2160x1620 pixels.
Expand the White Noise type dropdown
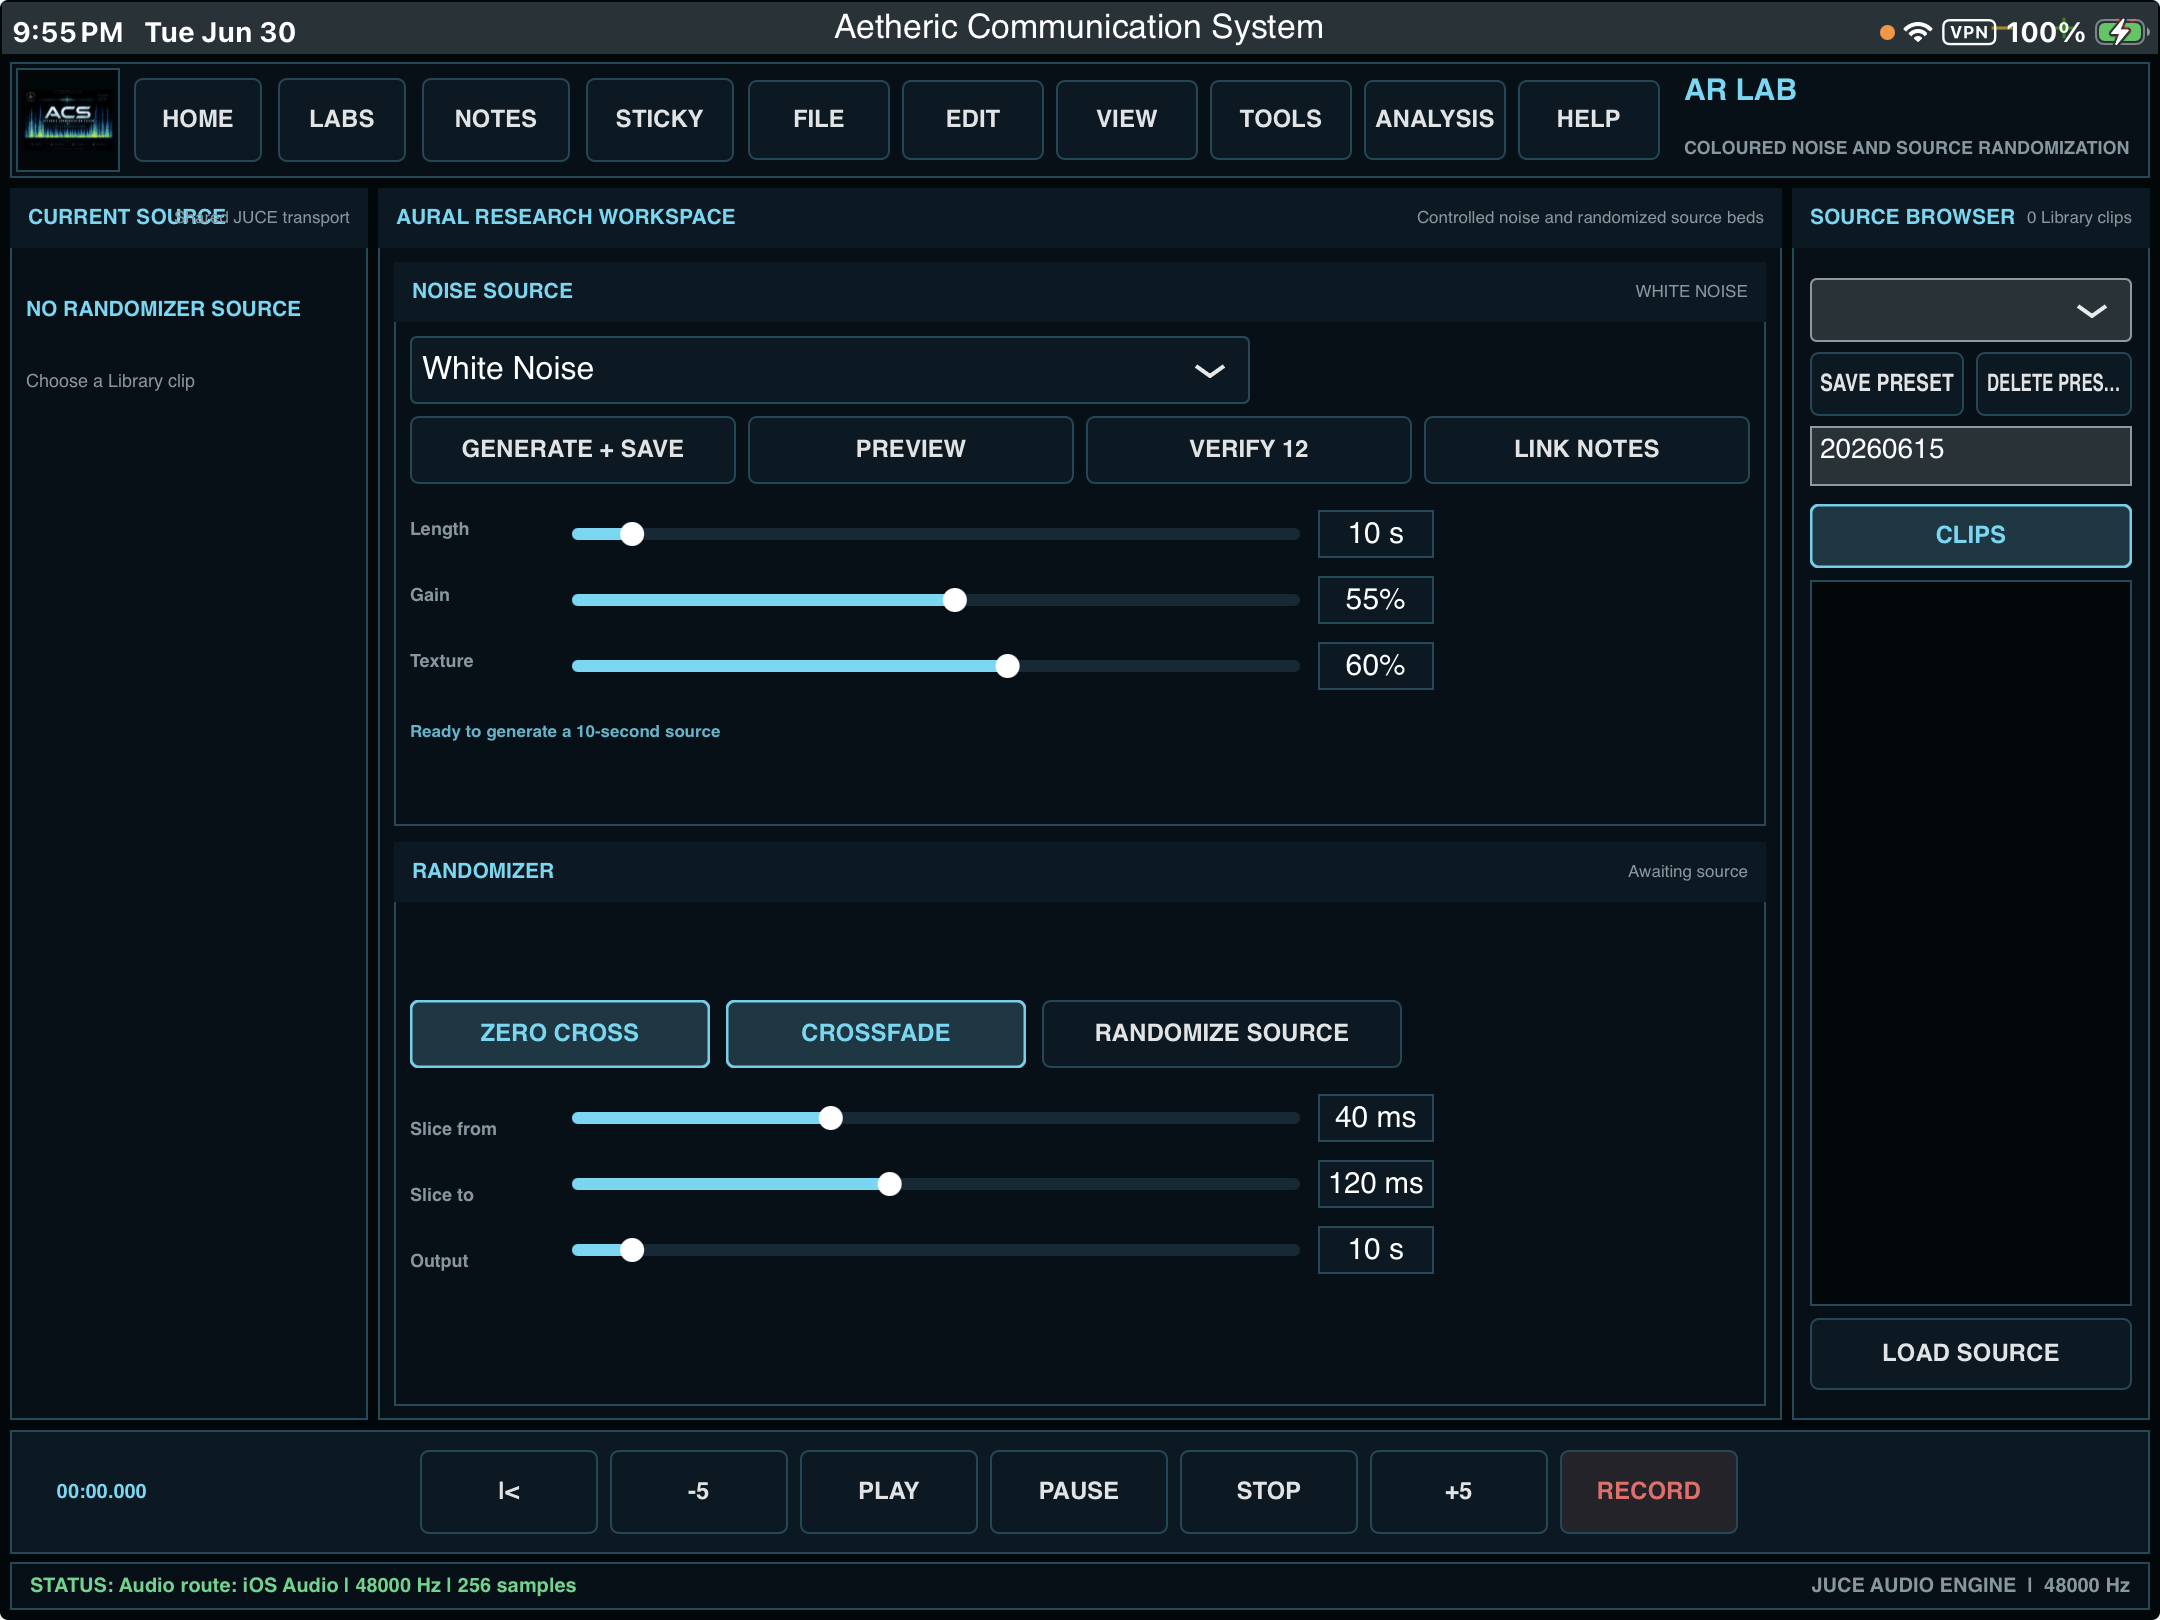(x=830, y=370)
